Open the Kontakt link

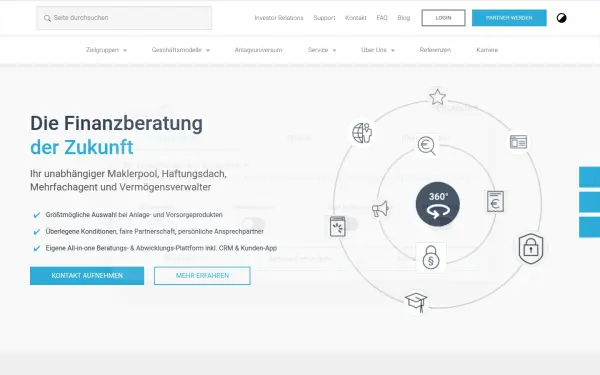355,18
